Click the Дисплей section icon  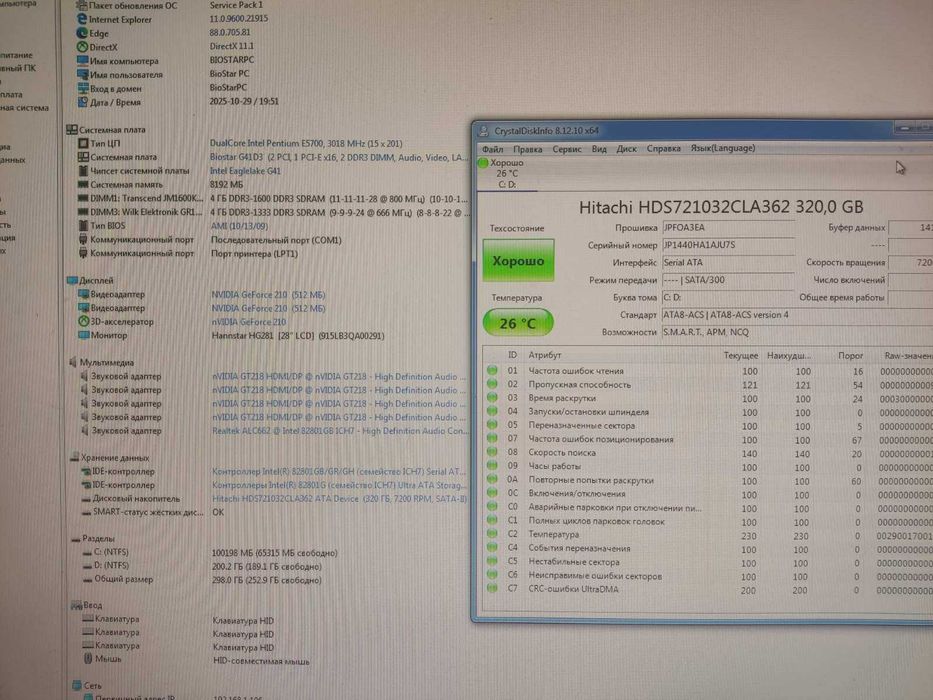click(x=72, y=280)
